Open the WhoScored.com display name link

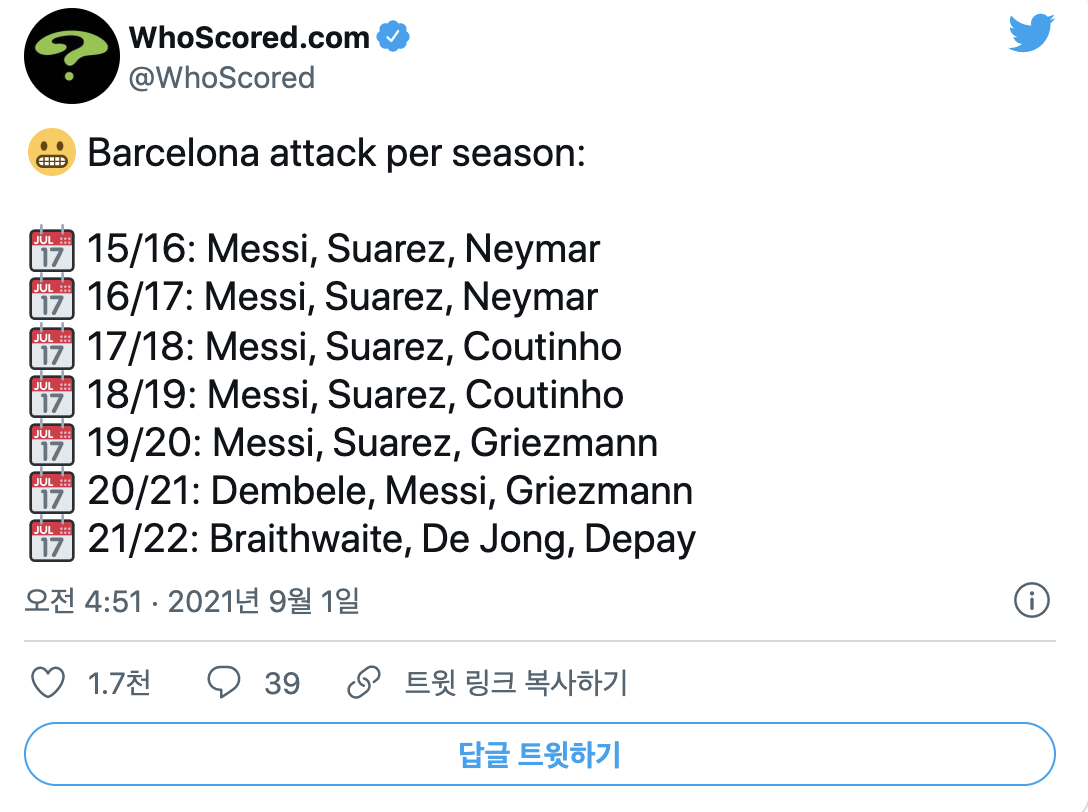[249, 38]
